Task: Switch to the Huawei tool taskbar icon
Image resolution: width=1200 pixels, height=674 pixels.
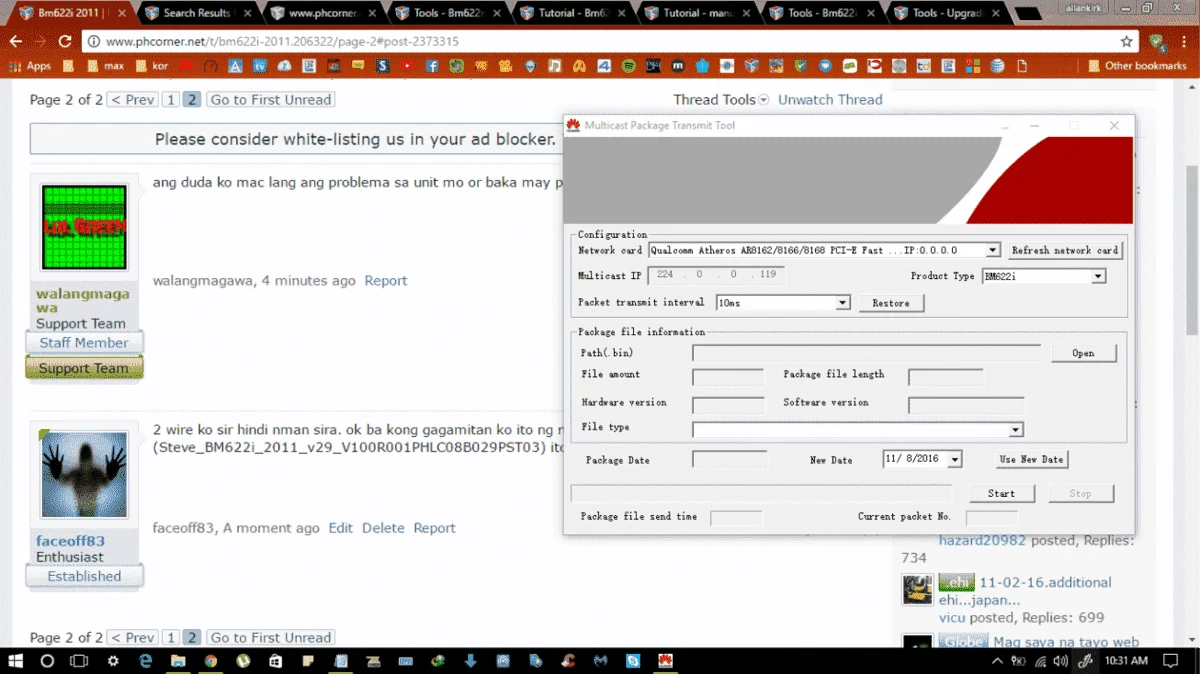Action: [x=665, y=661]
